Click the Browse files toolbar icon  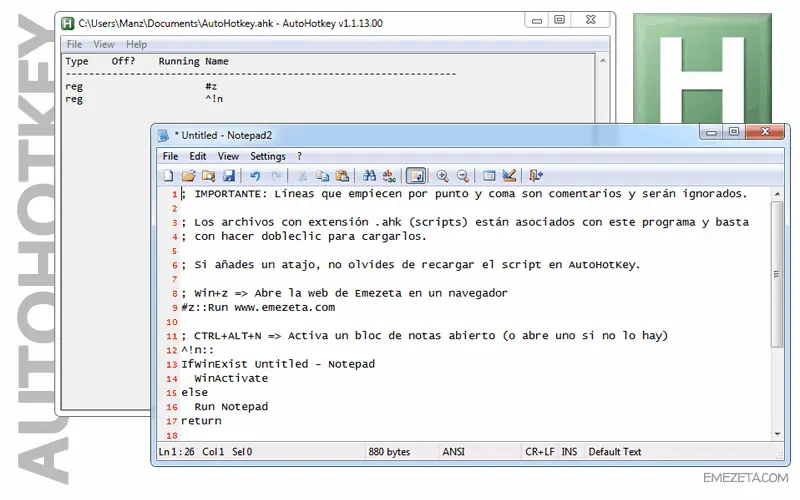208,176
